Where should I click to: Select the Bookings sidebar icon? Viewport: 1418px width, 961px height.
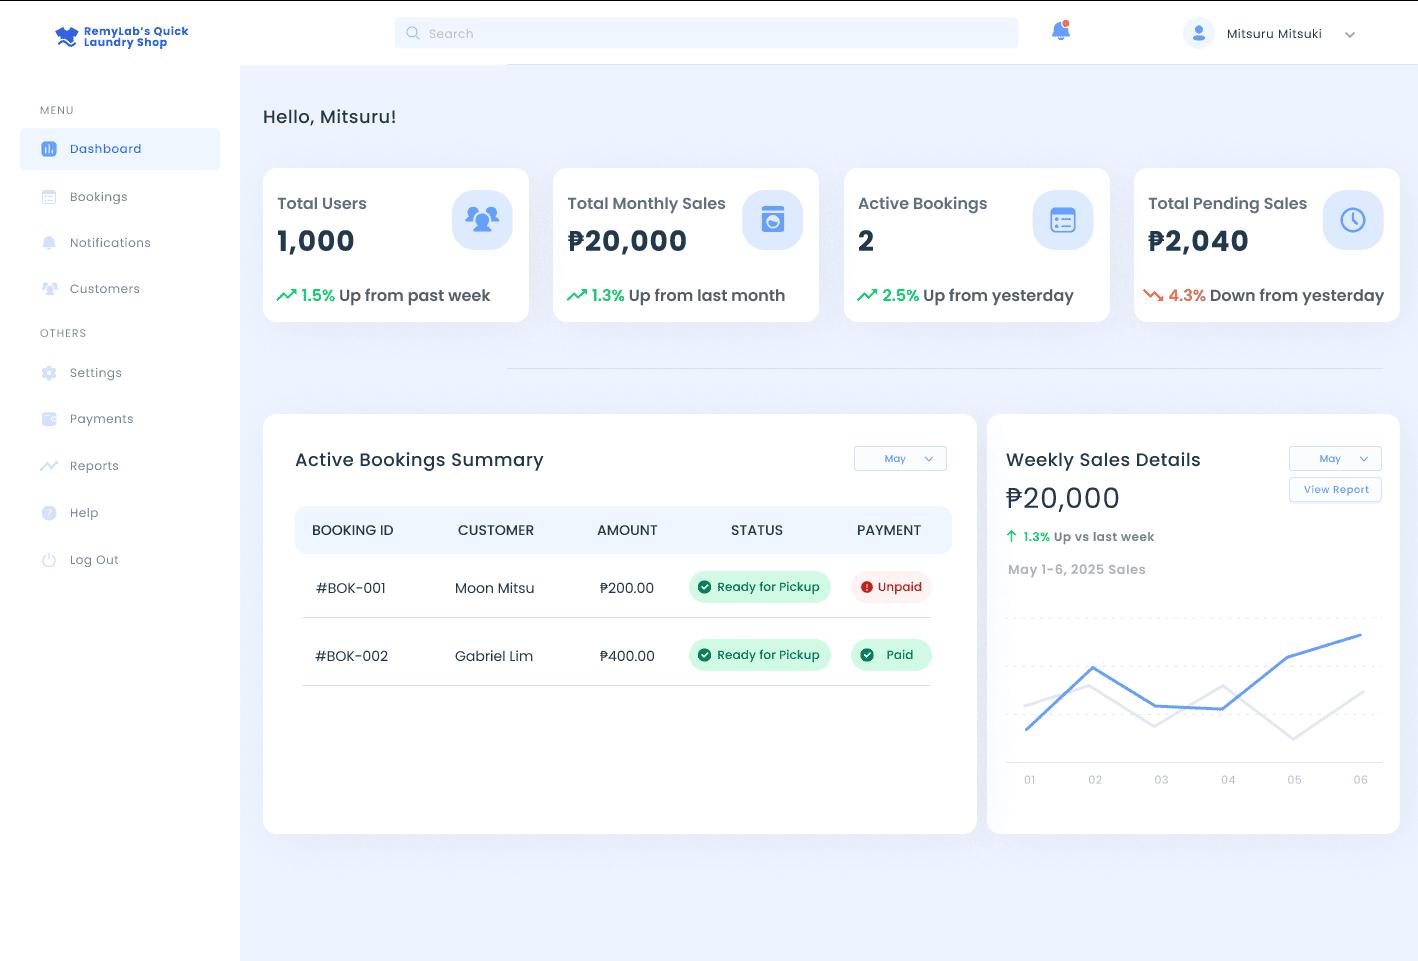tap(49, 196)
